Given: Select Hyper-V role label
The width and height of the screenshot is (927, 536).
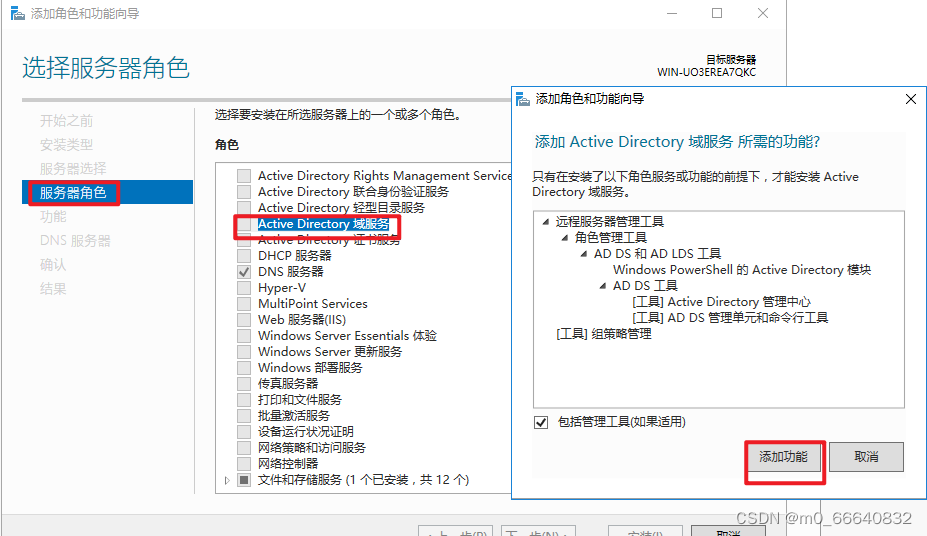Looking at the screenshot, I should (282, 288).
